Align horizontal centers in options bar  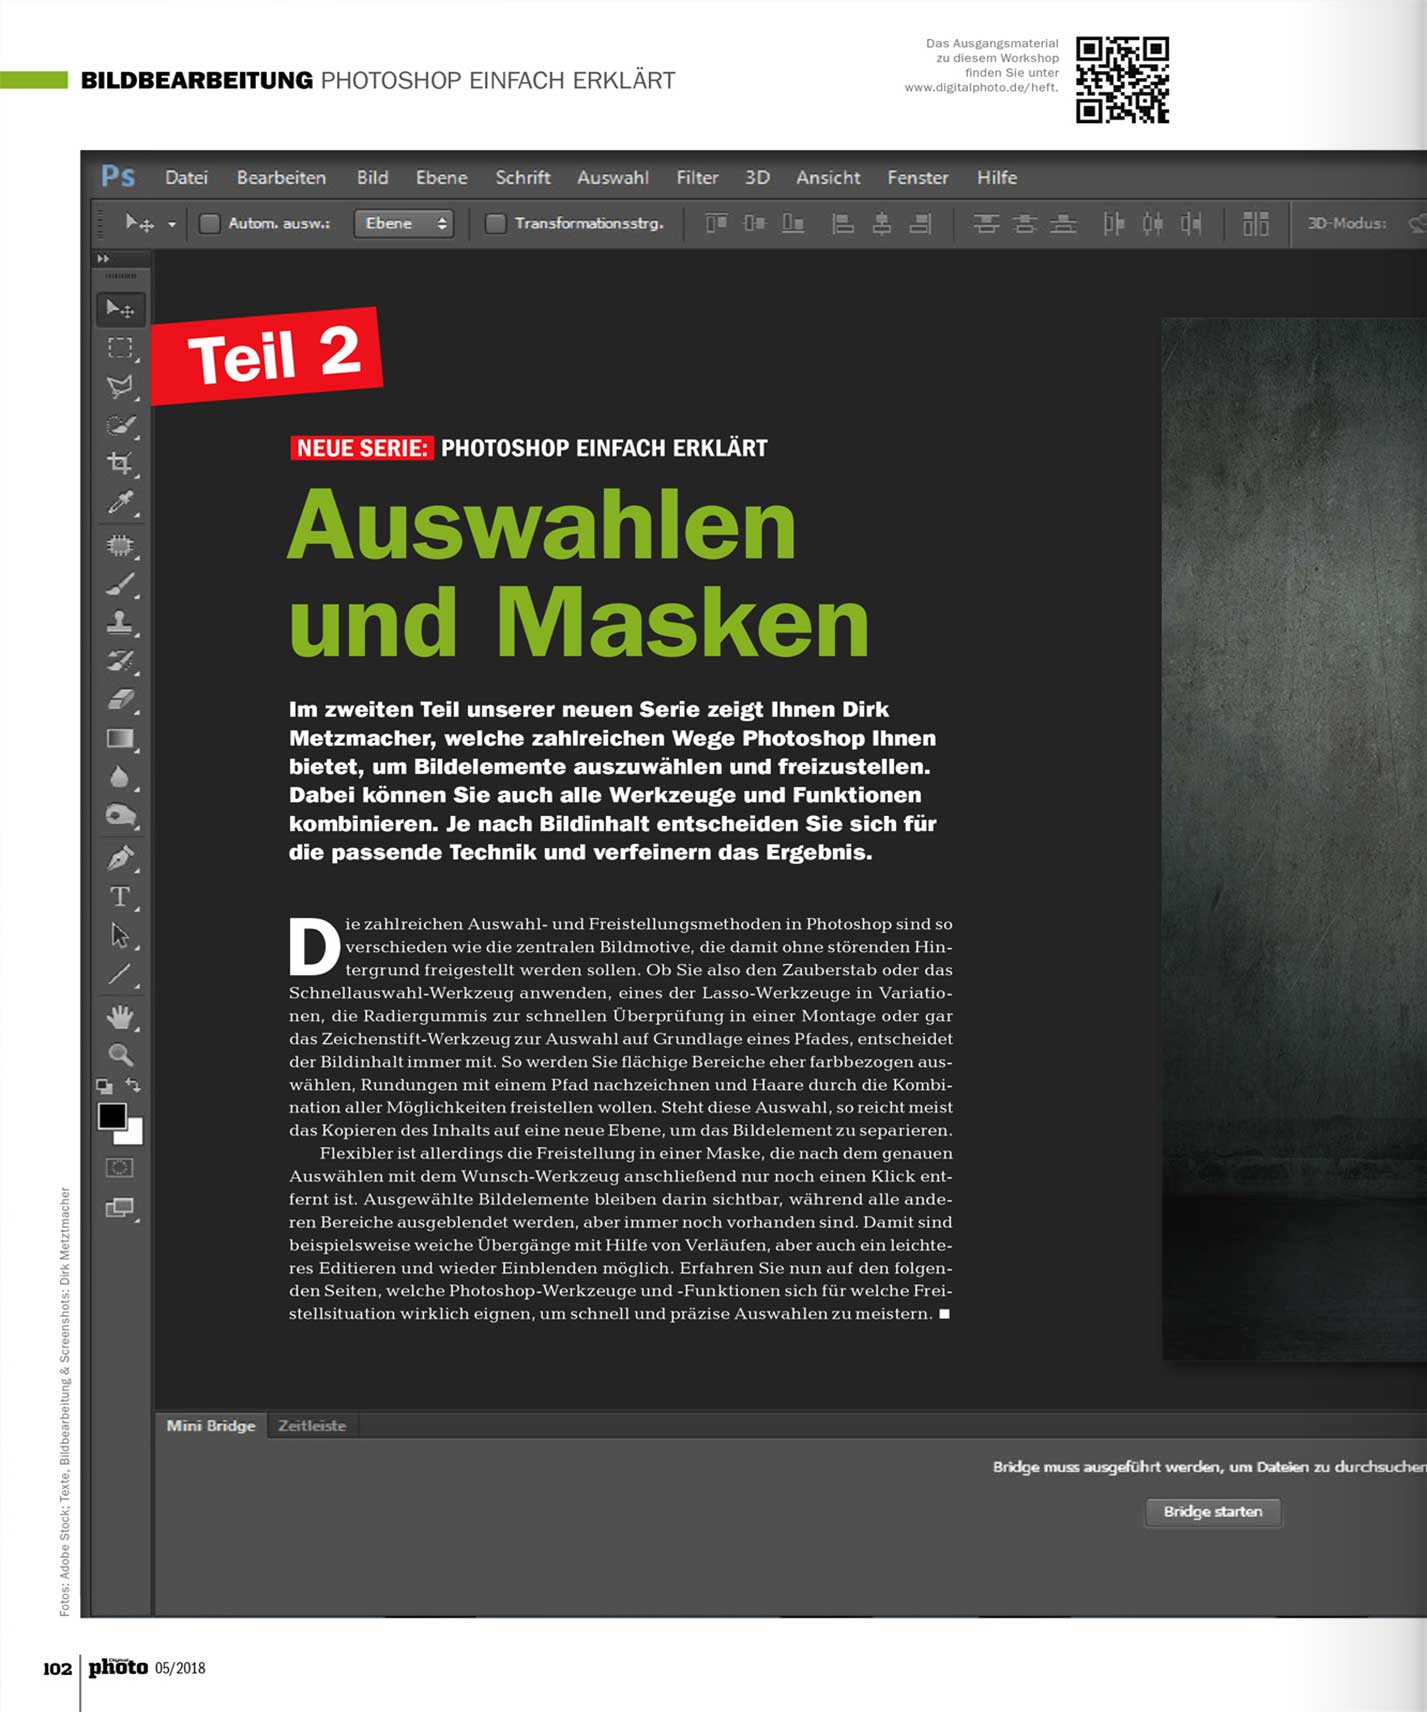[x=882, y=223]
